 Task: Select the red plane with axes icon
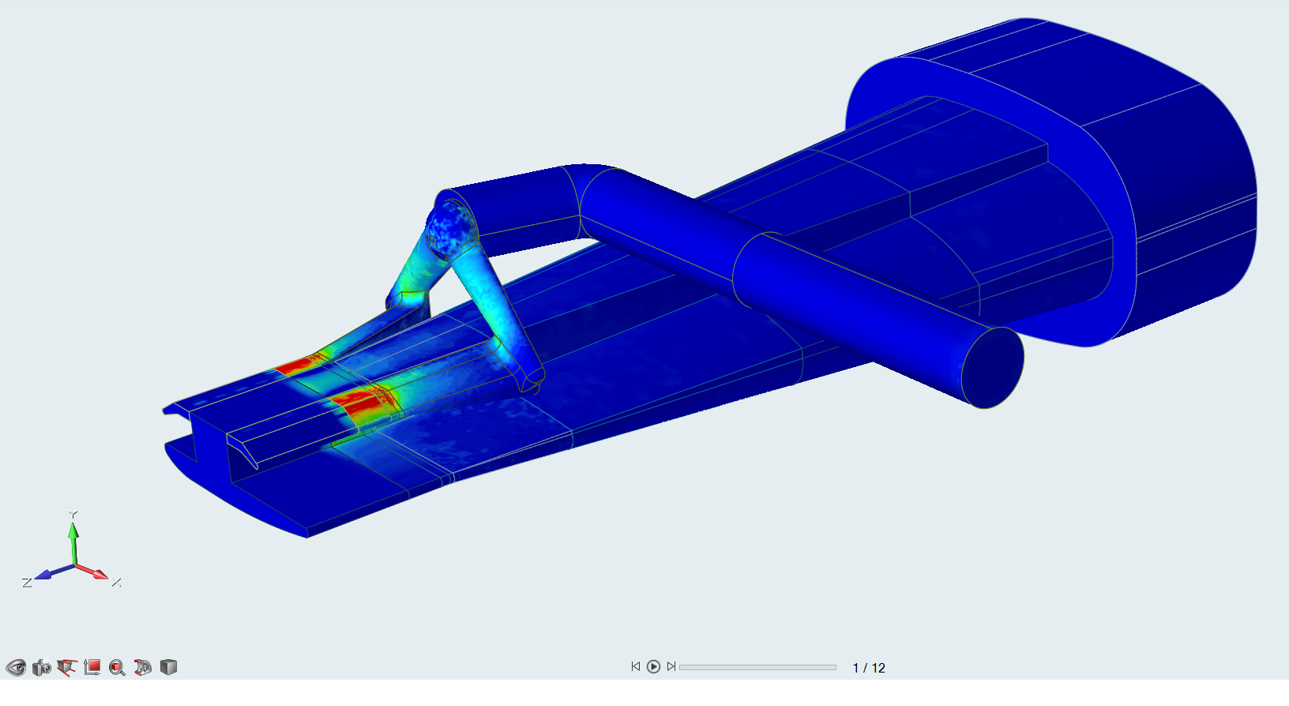[x=92, y=667]
